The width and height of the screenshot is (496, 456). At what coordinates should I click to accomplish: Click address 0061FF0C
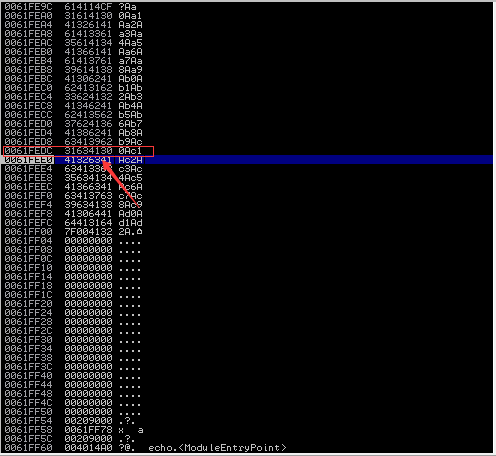(x=28, y=259)
